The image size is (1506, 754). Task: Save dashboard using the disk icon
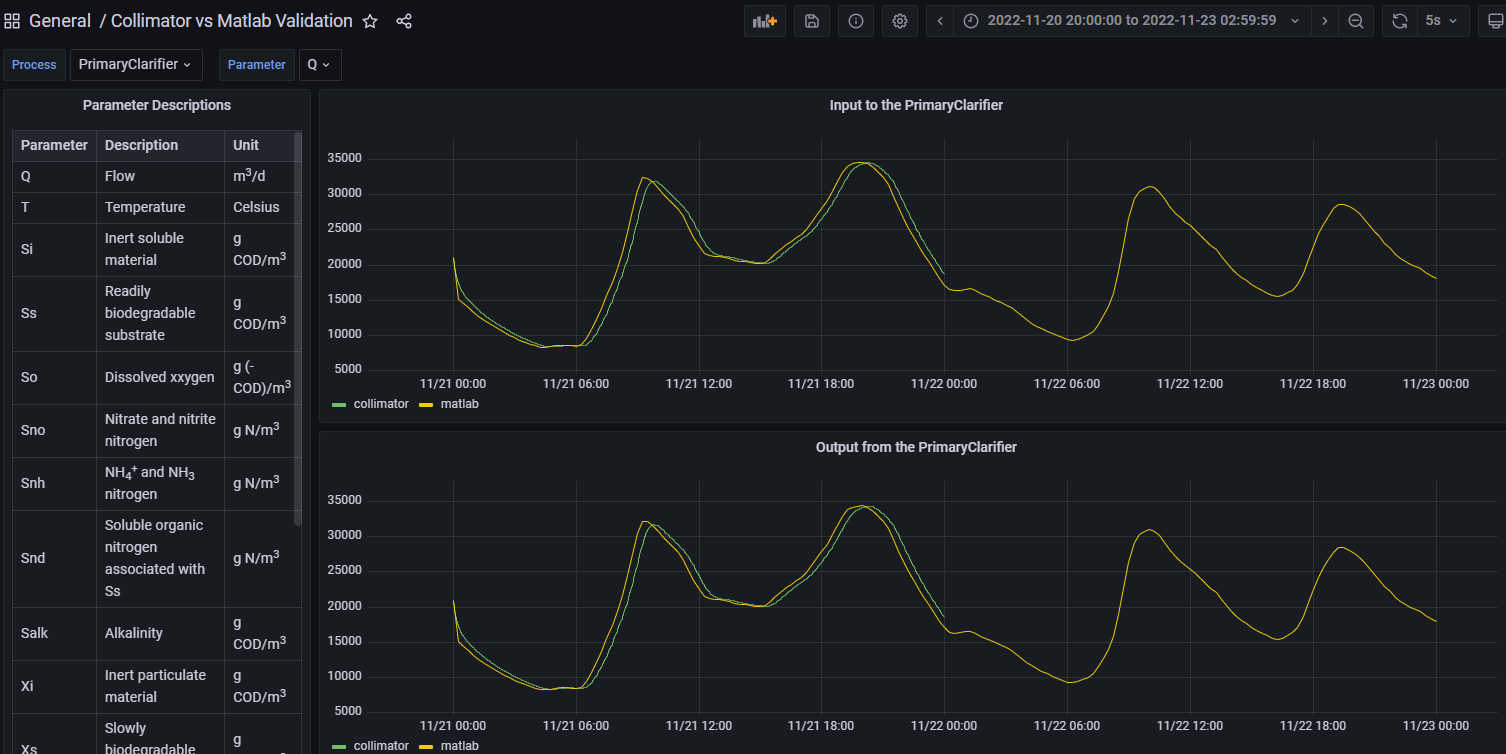pyautogui.click(x=812, y=21)
